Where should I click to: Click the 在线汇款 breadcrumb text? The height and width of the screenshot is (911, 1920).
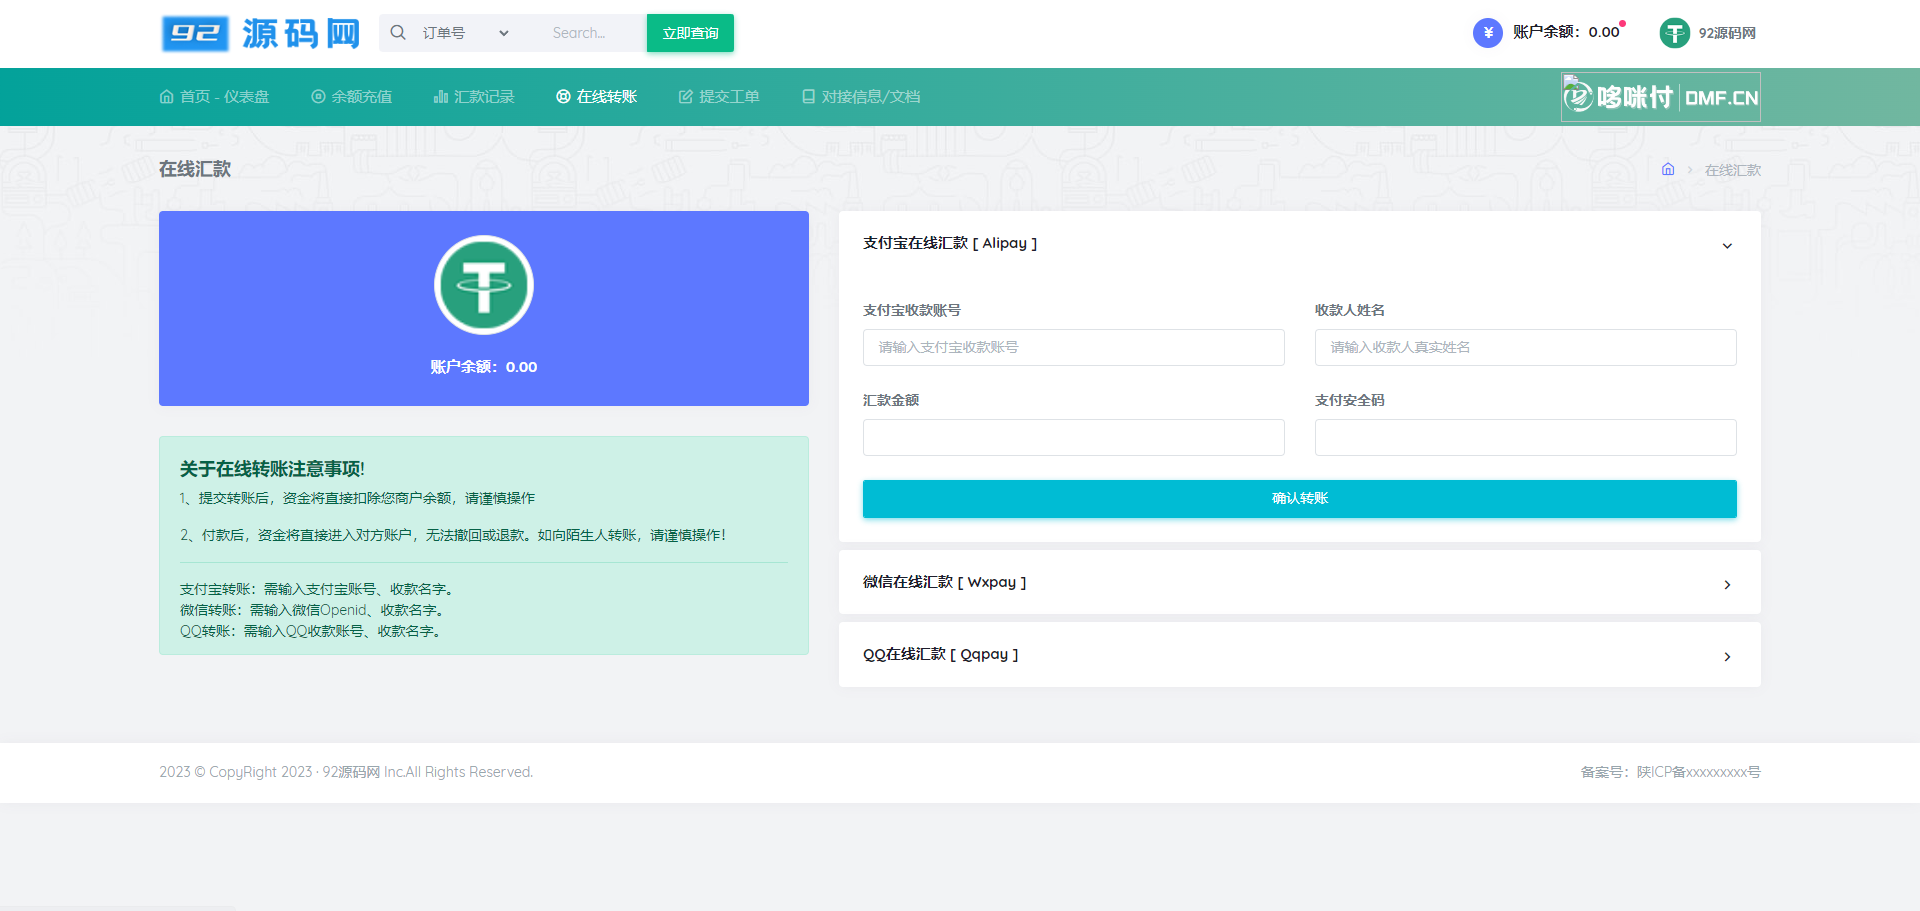1733,170
